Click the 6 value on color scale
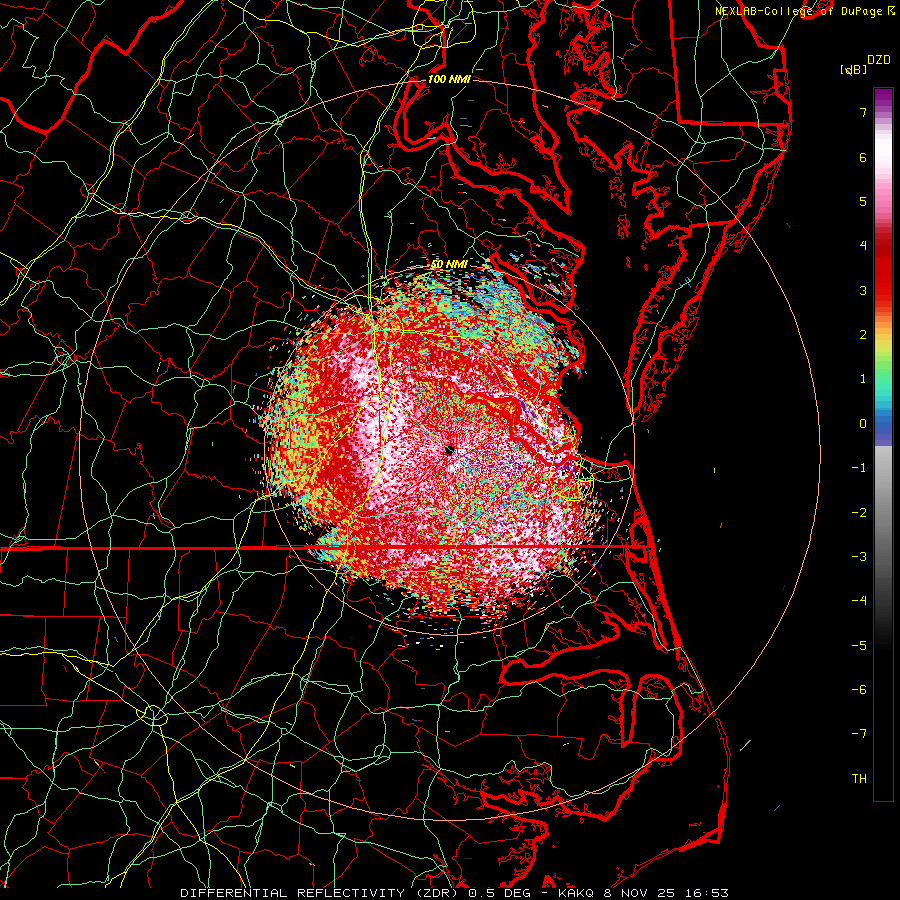This screenshot has width=900, height=900. coord(863,157)
